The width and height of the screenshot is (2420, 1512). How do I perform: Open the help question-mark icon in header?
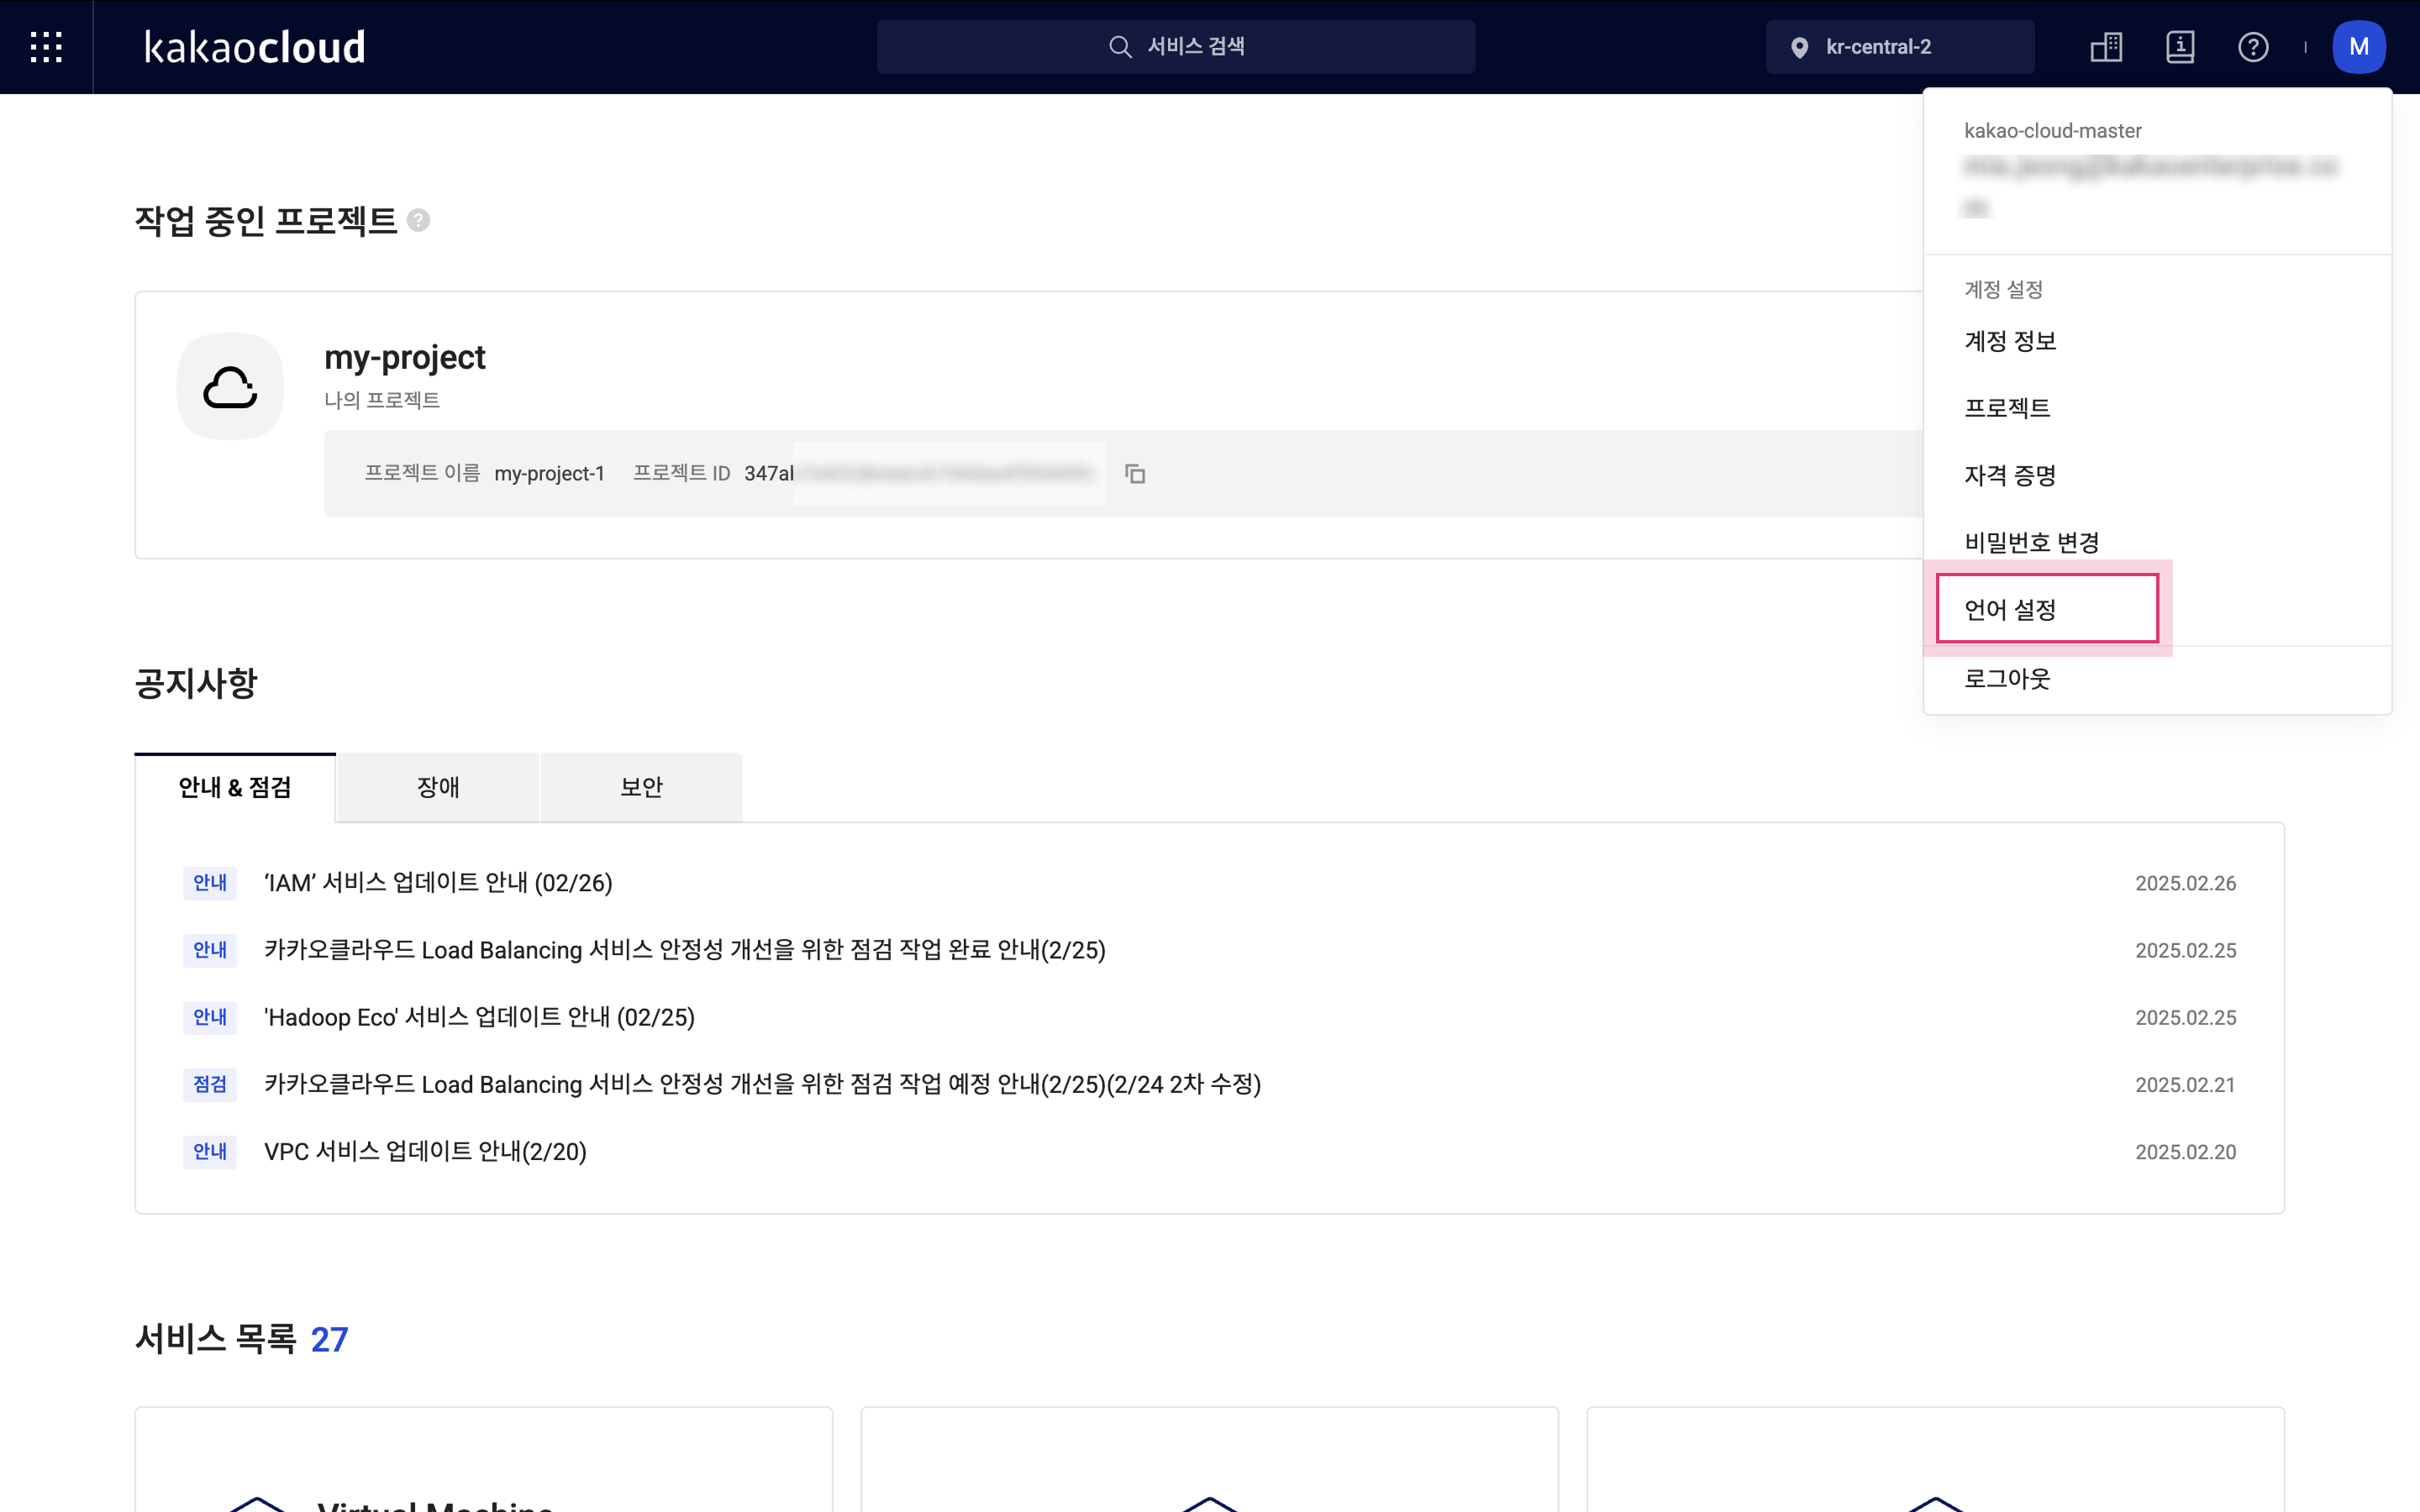[2253, 47]
